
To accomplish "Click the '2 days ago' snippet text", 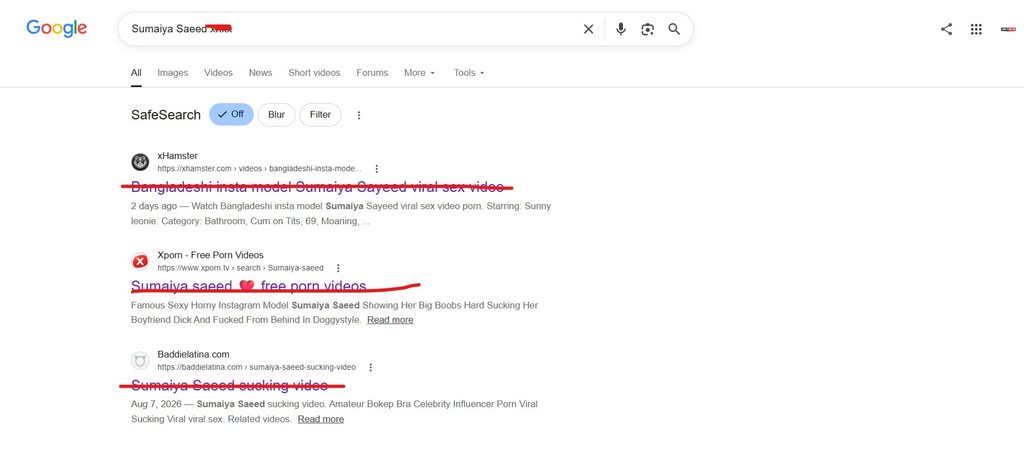I will (154, 206).
